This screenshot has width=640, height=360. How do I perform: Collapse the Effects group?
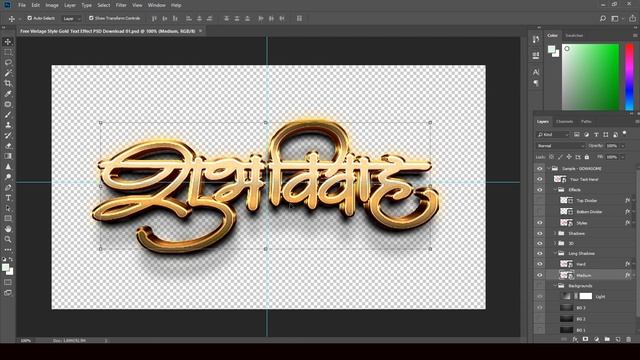point(555,190)
